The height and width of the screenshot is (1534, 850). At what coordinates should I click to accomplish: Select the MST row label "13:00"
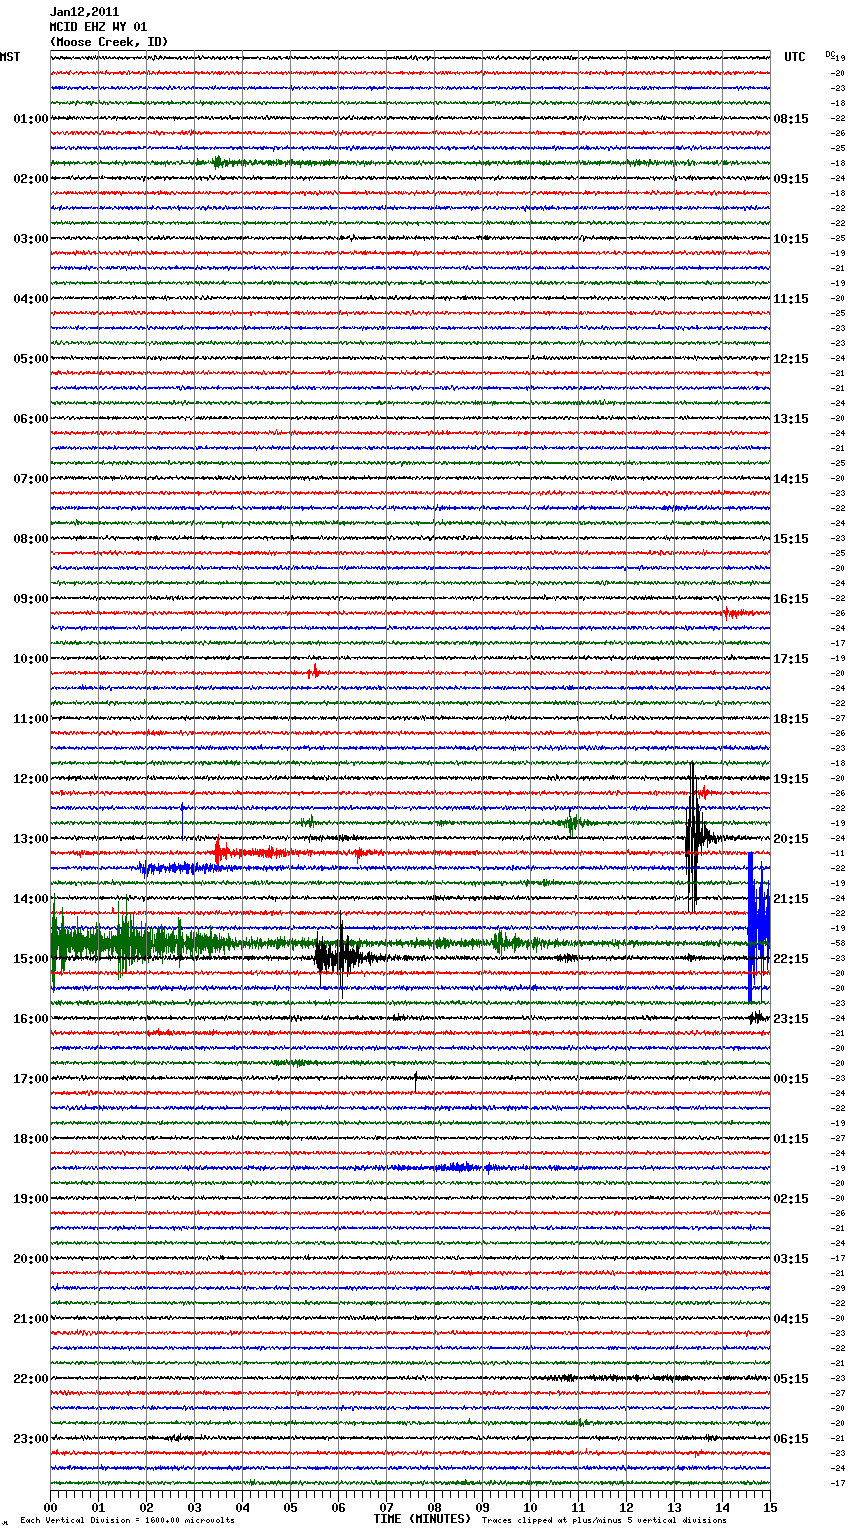click(30, 839)
